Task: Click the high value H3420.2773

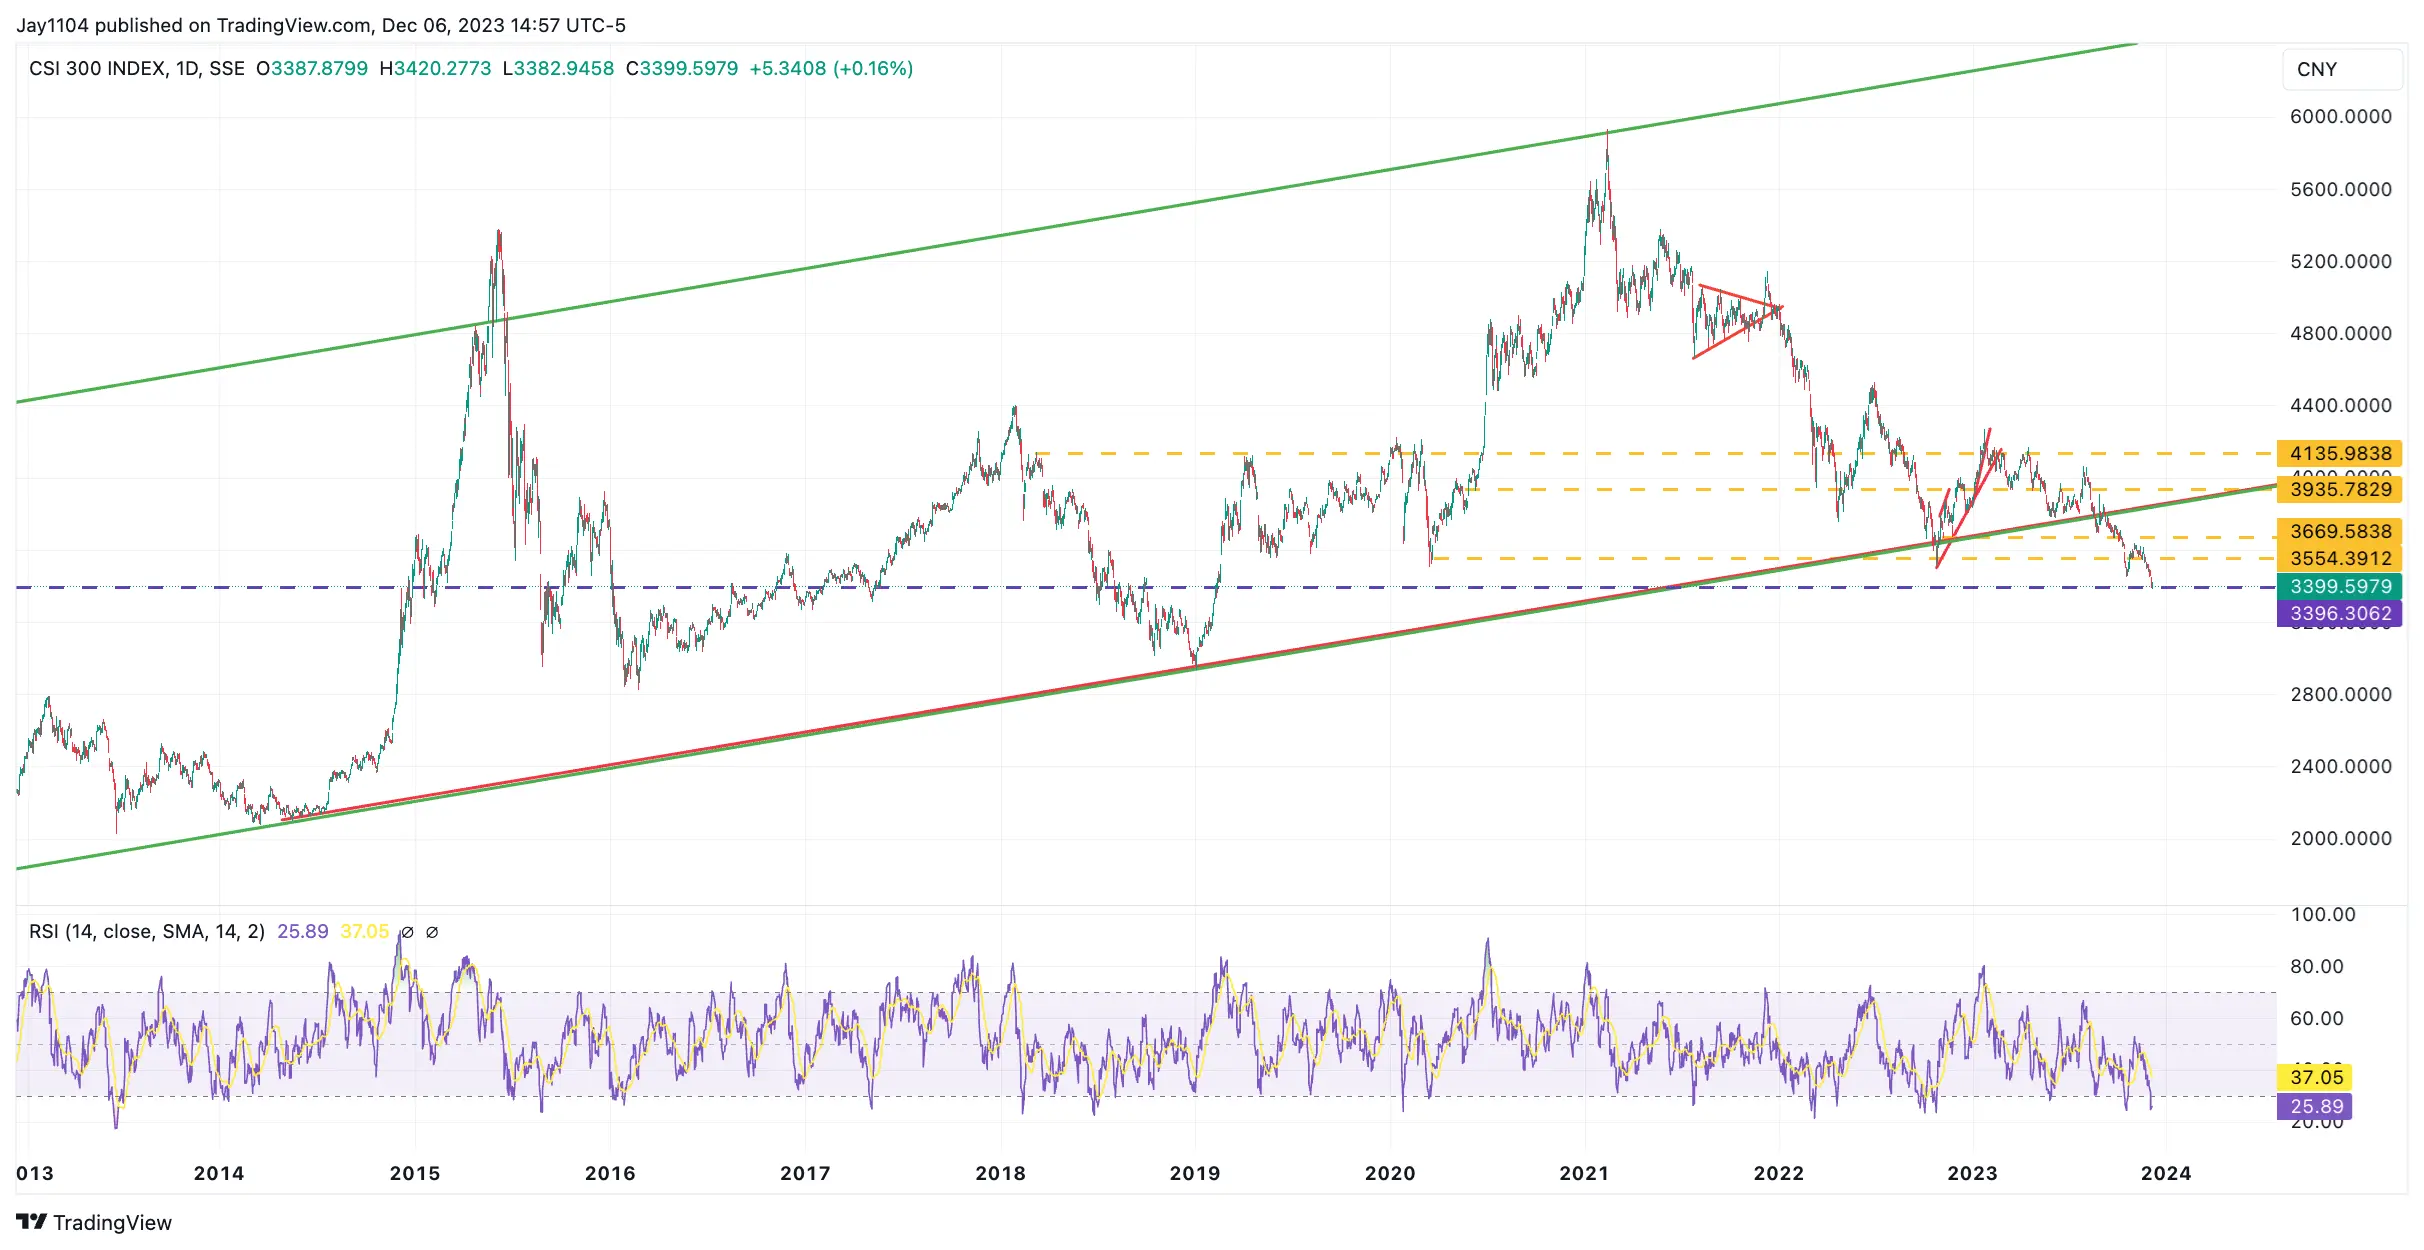Action: tap(435, 68)
